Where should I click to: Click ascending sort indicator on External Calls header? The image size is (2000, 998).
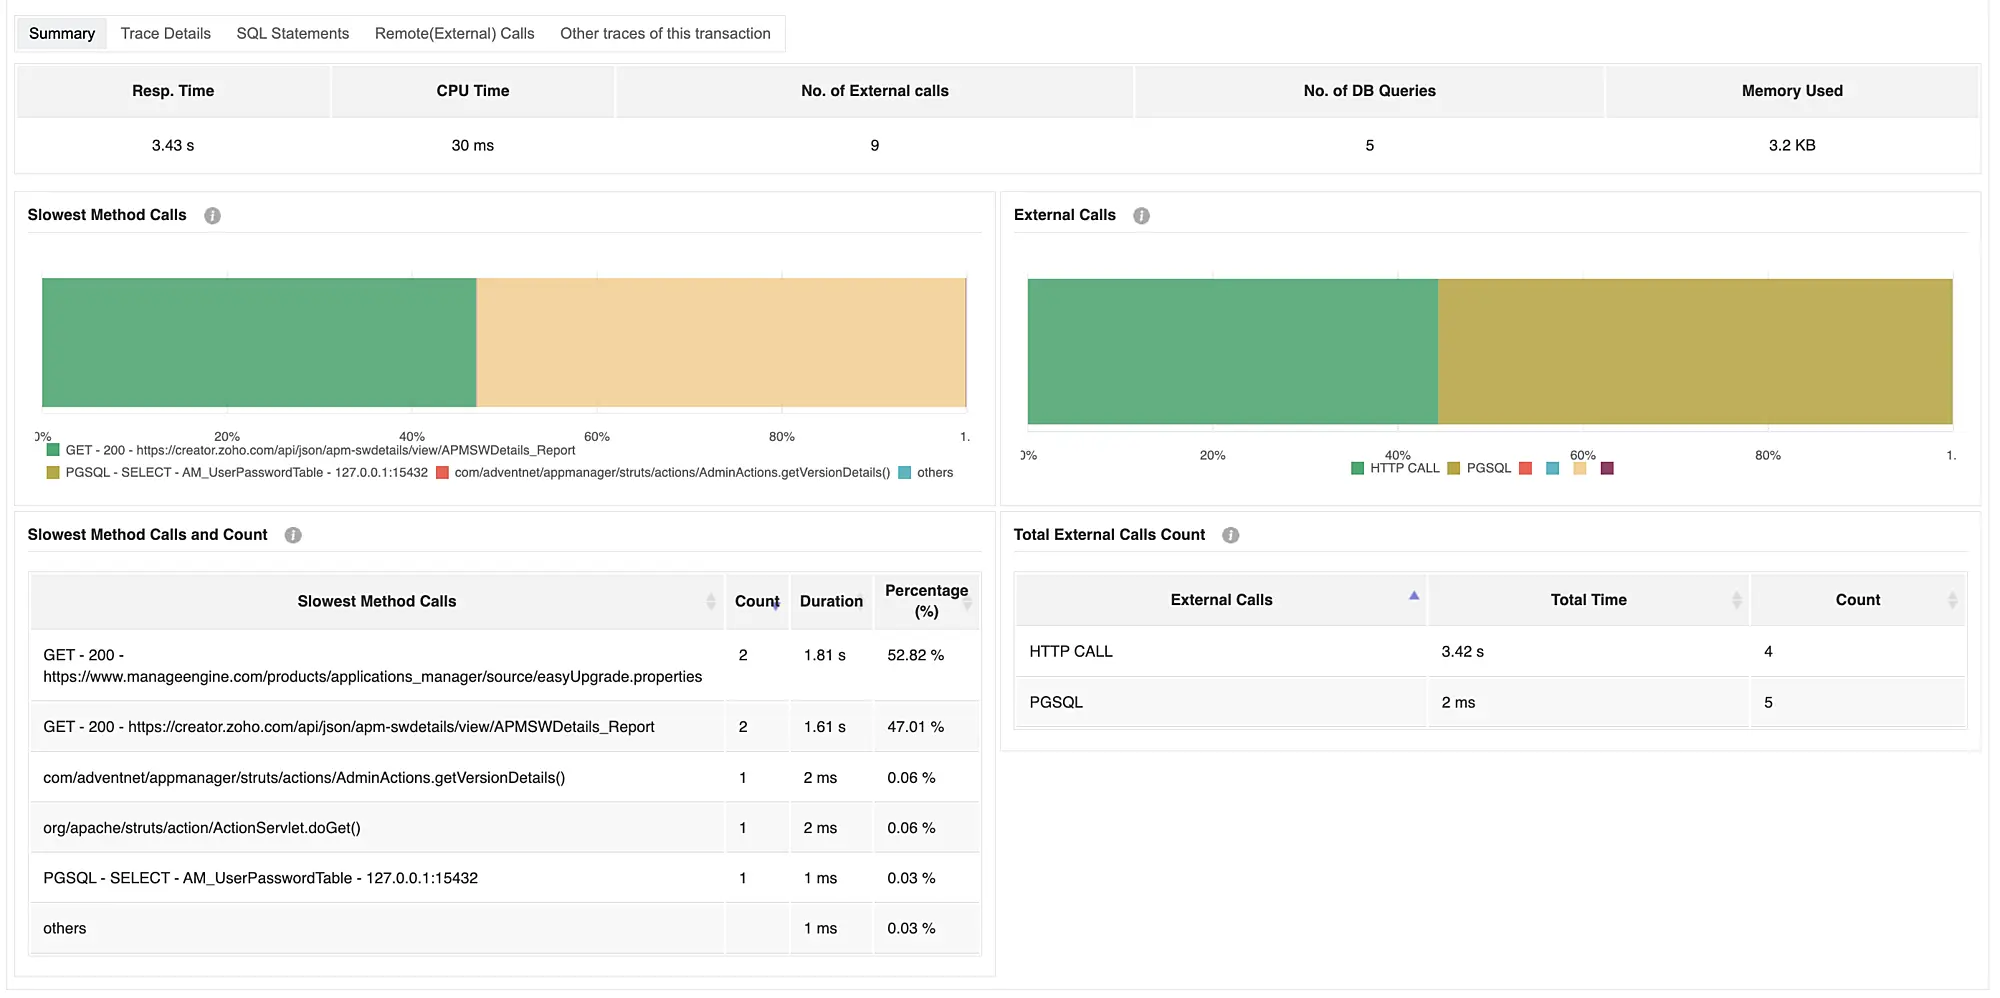(x=1414, y=593)
